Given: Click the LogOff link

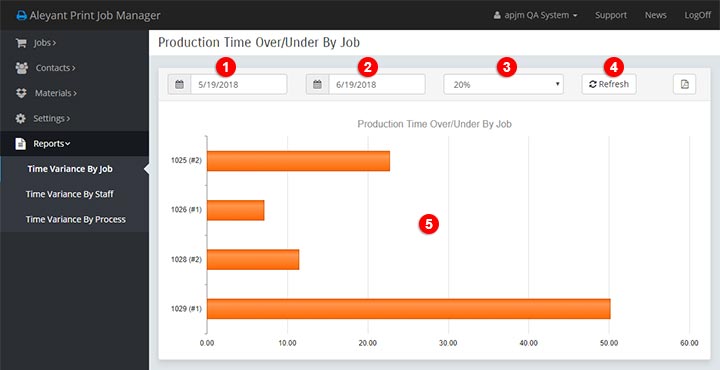Looking at the screenshot, I should (x=698, y=15).
